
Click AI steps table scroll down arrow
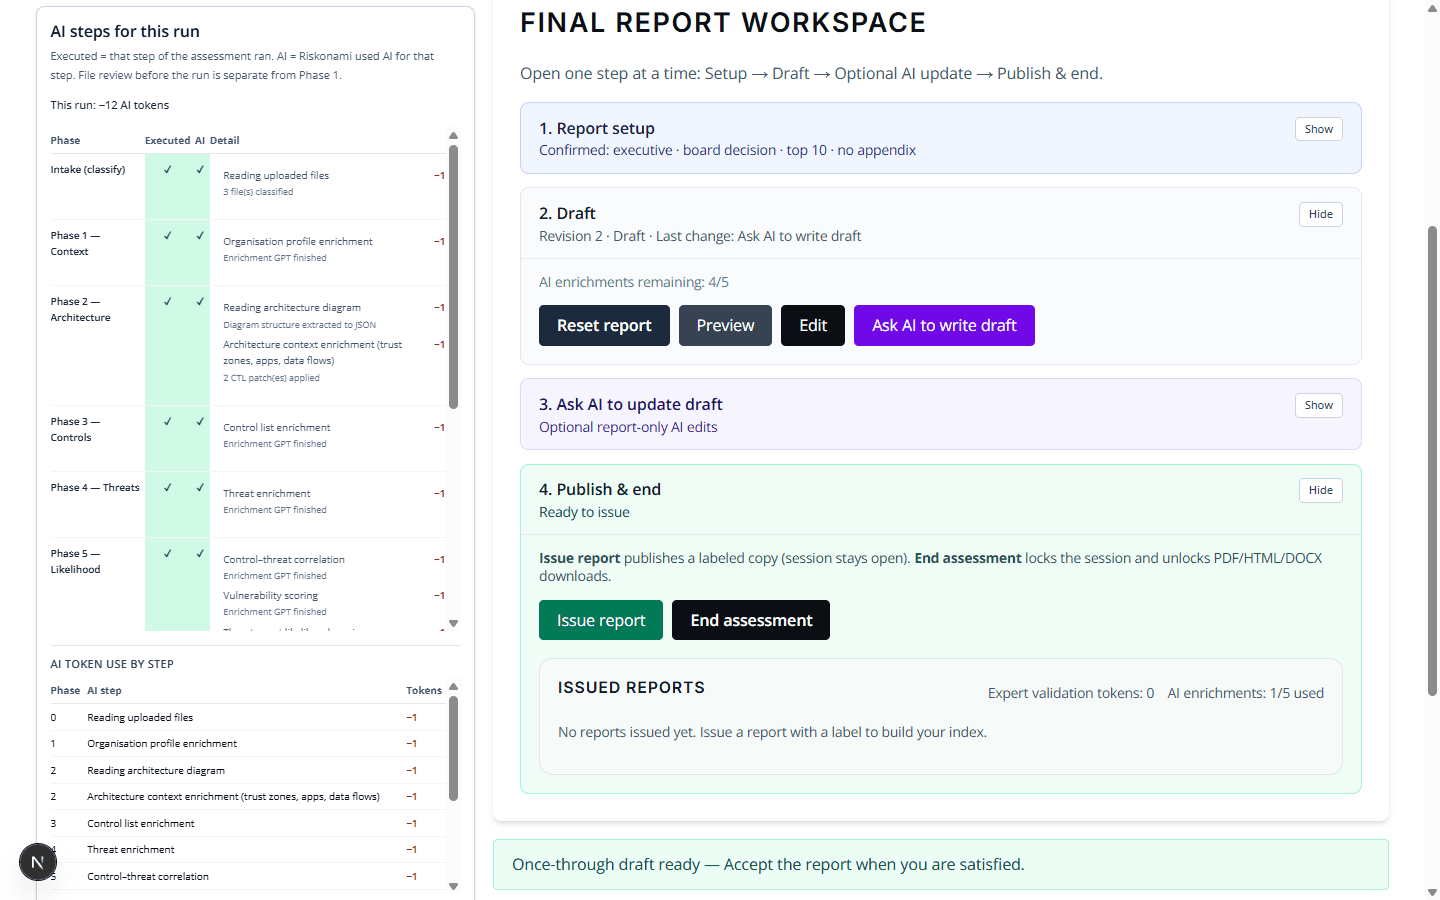tap(454, 623)
